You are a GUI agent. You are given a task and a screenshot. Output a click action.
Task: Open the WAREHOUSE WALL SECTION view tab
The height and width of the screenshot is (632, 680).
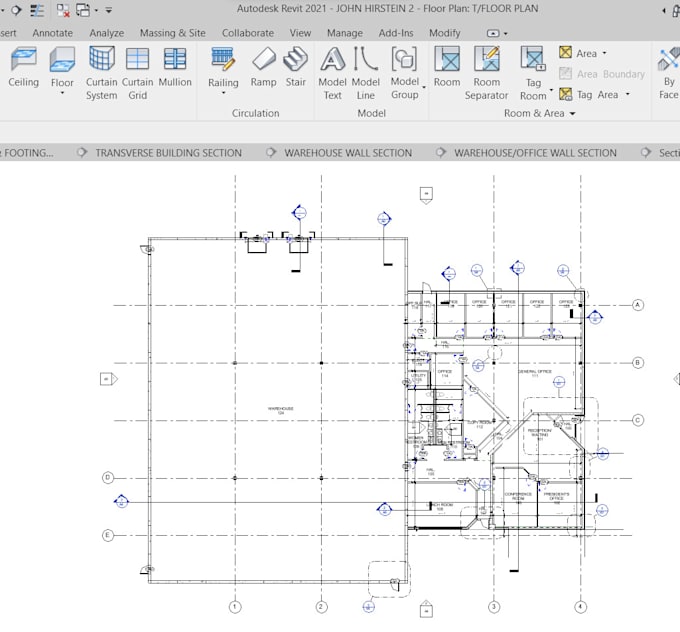tap(348, 153)
